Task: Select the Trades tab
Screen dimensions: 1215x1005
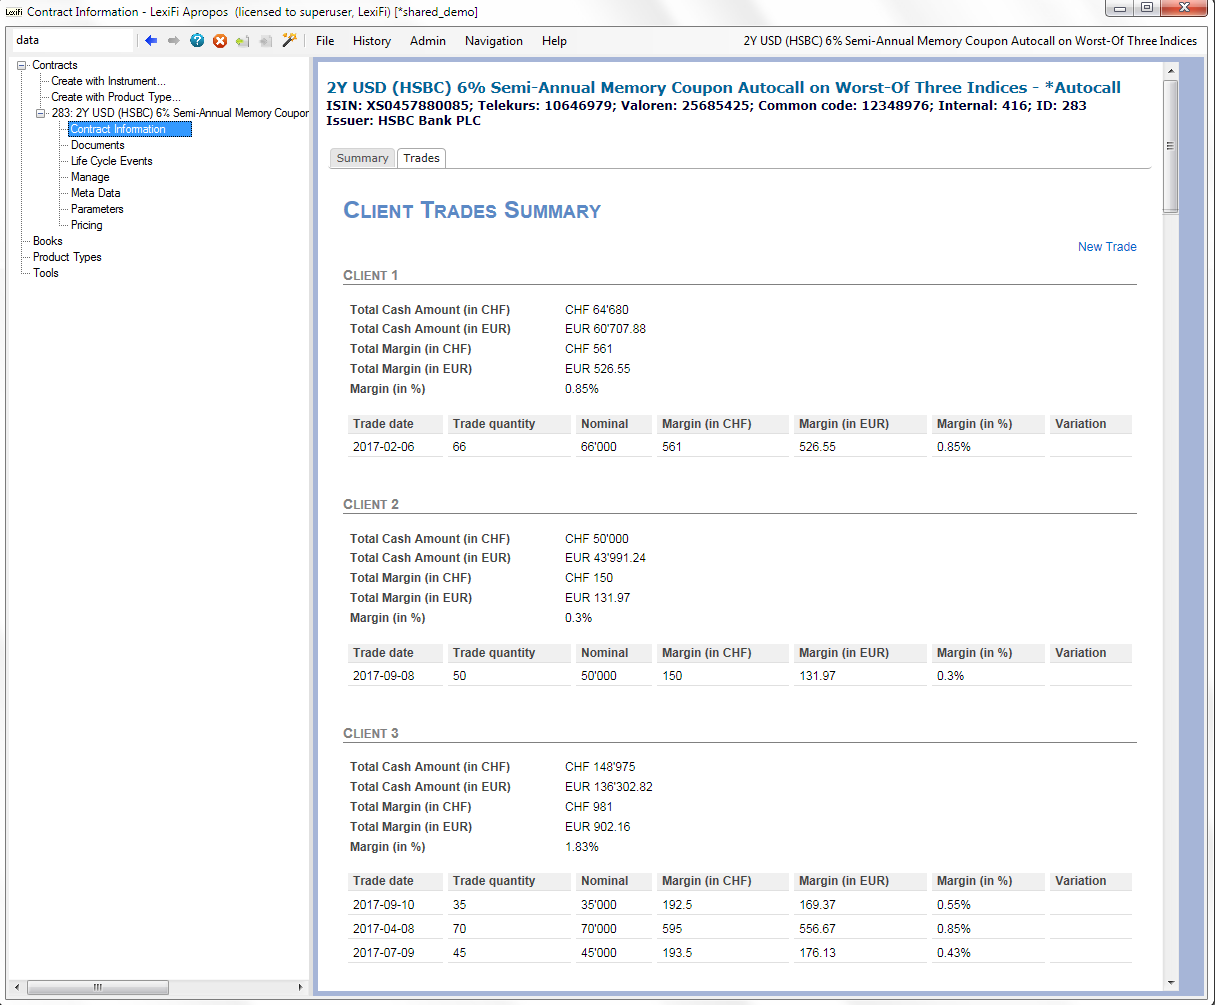Action: (422, 158)
